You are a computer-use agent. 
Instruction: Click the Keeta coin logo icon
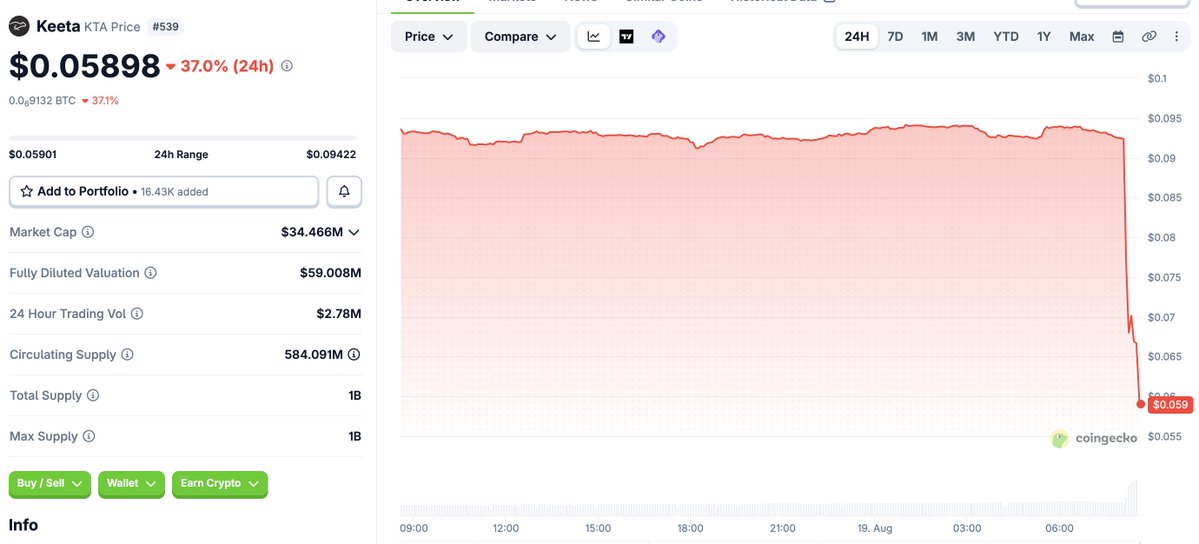tap(19, 27)
